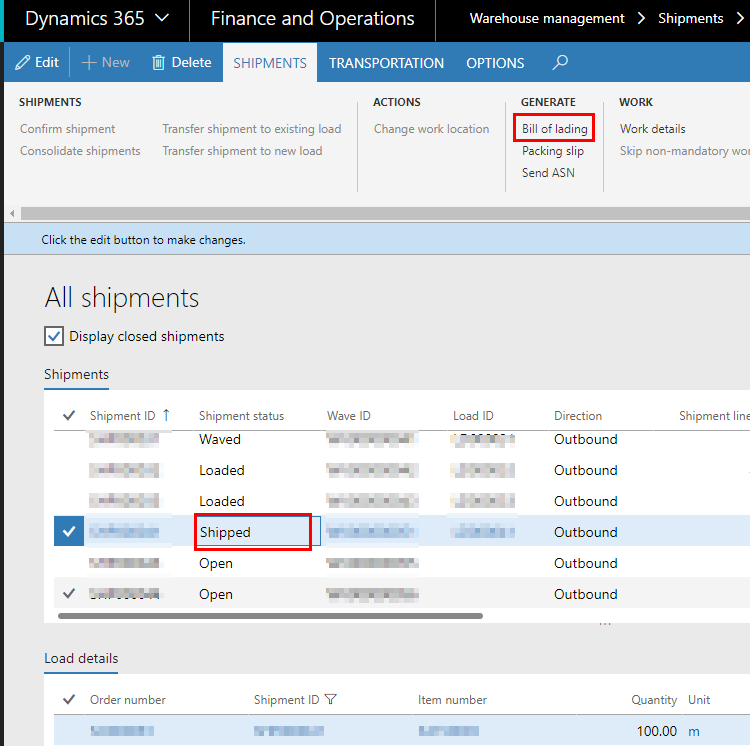Open the OPTIONS tab
Viewport: 750px width, 746px height.
(x=495, y=63)
